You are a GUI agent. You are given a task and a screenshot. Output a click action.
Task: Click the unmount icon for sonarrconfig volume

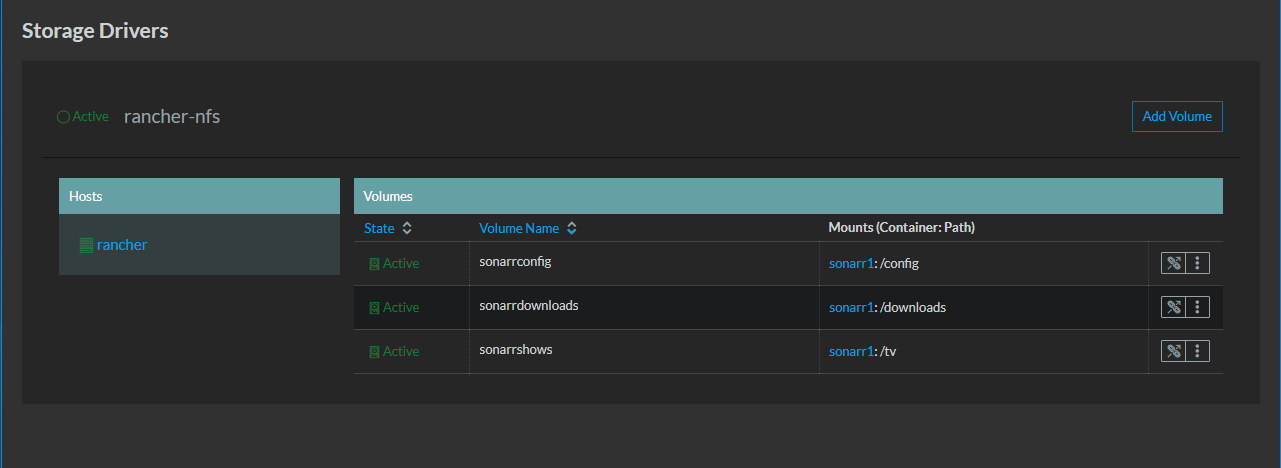click(x=1173, y=264)
